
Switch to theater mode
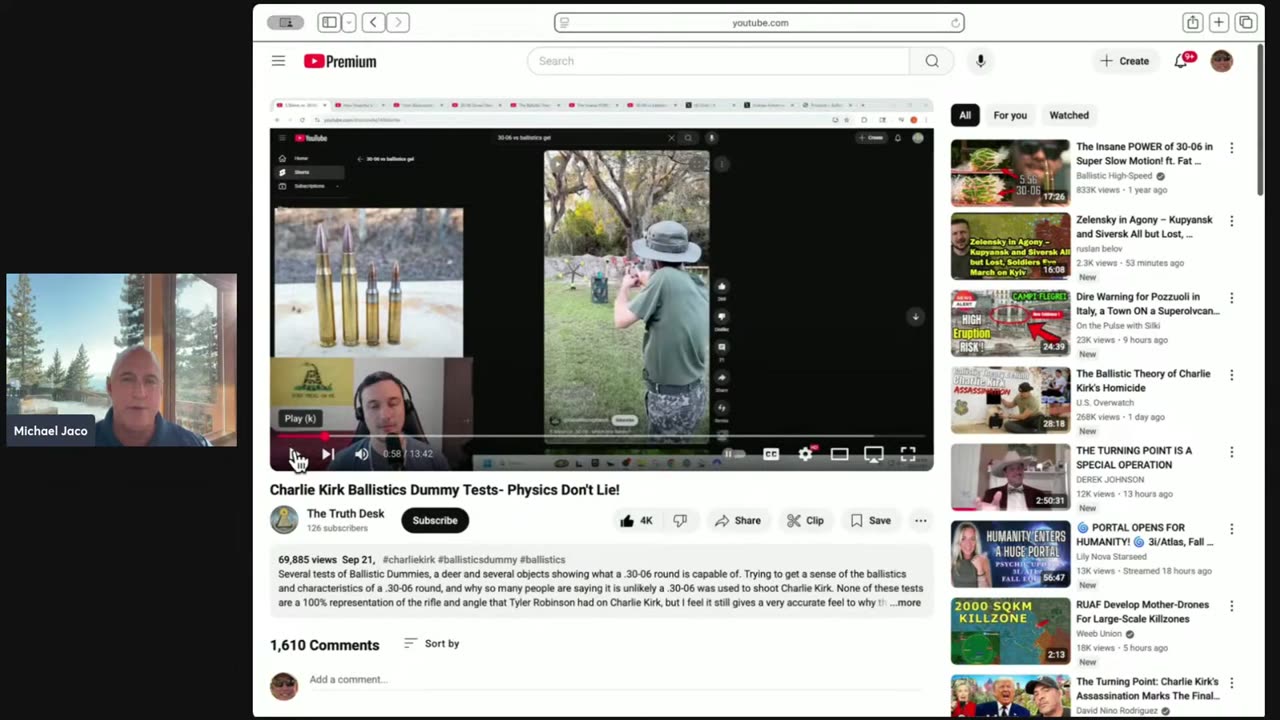pyautogui.click(x=839, y=454)
